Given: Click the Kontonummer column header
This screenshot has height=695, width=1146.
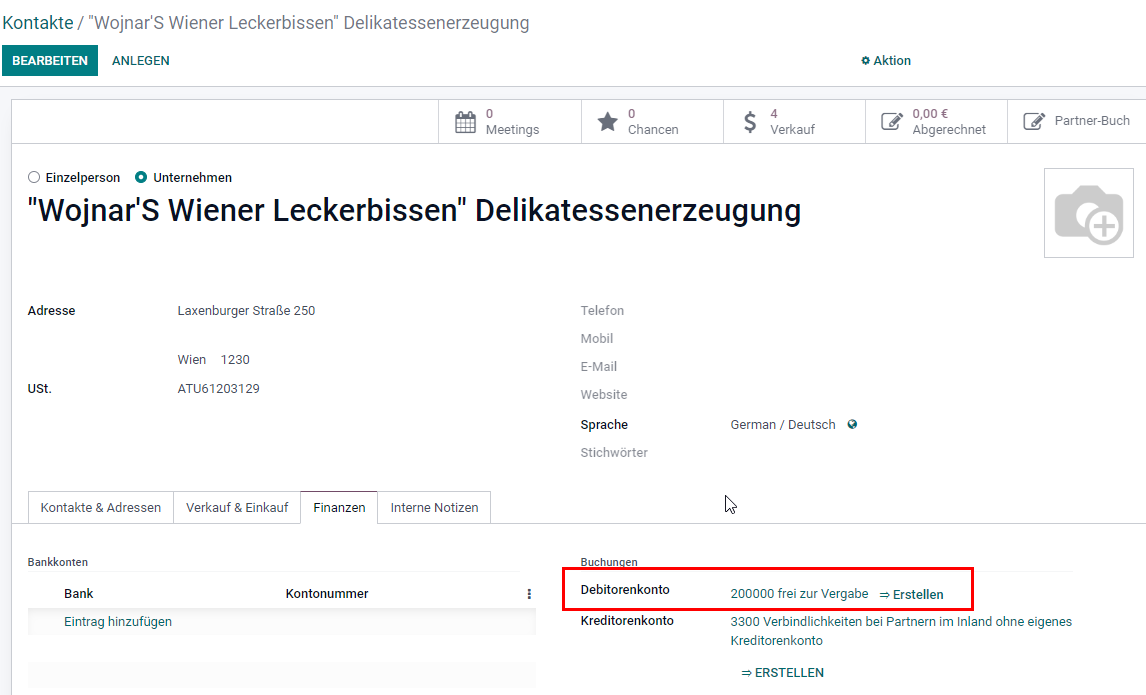Looking at the screenshot, I should coord(327,594).
